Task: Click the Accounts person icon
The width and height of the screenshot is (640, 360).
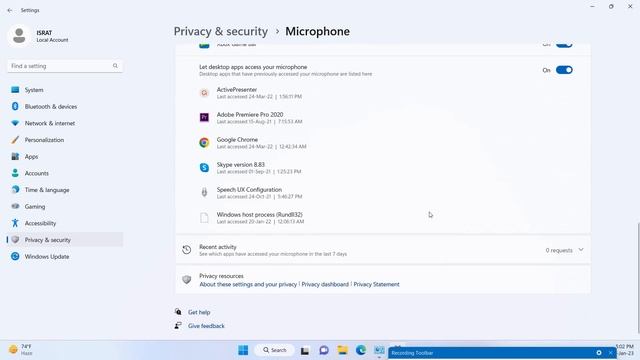Action: point(15,173)
